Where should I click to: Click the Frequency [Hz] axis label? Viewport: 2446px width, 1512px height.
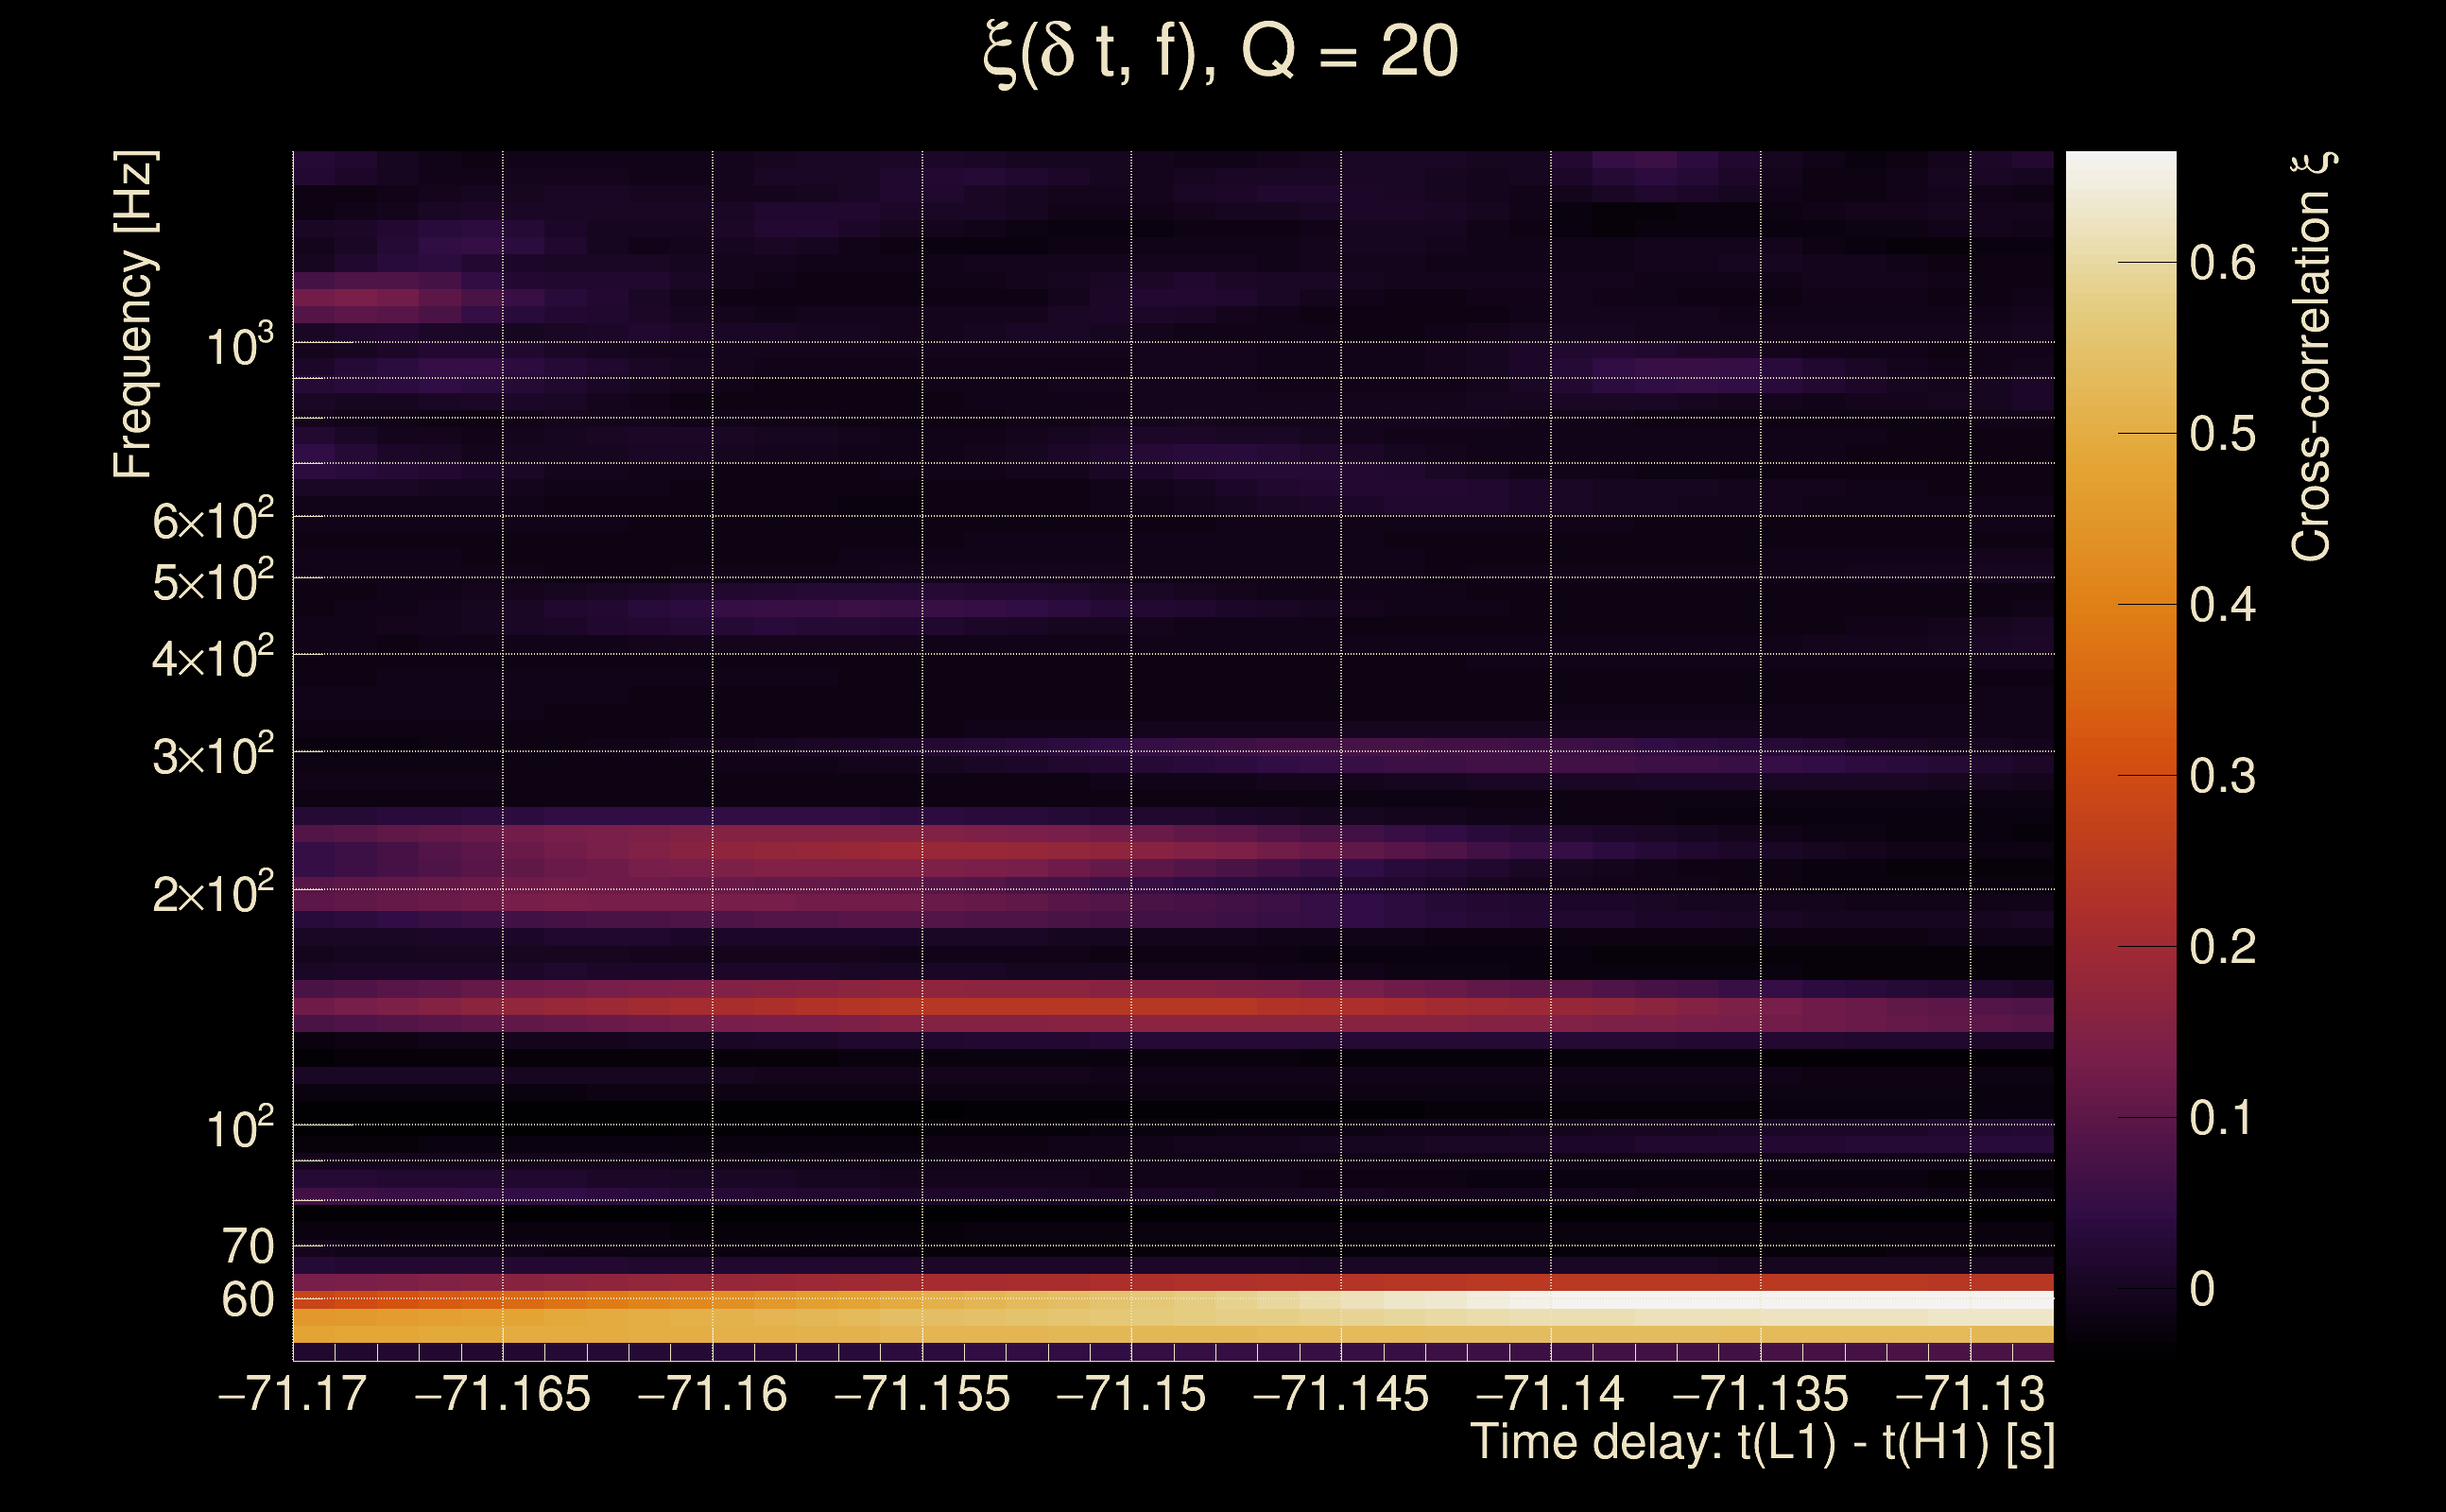[134, 315]
